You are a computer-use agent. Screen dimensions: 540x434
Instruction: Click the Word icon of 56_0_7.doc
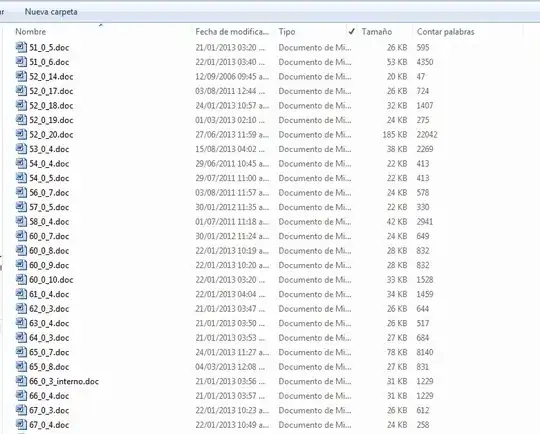pyautogui.click(x=21, y=192)
